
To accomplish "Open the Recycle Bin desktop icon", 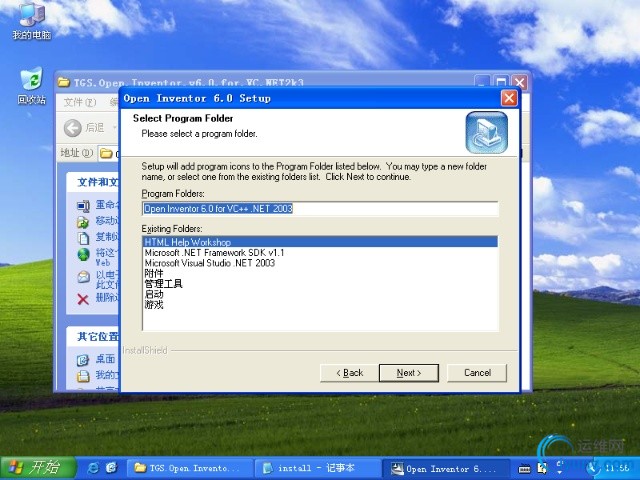I will click(x=32, y=85).
